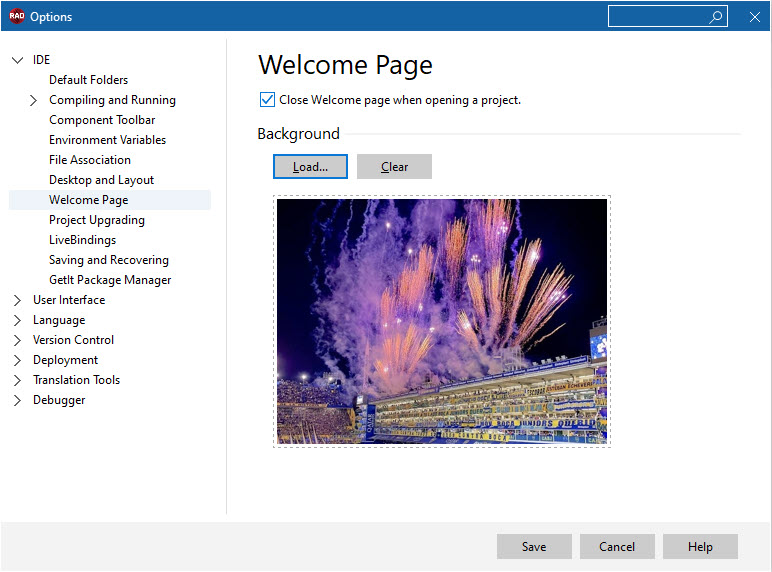
Task: Select Component Toolbar option page
Action: pos(102,120)
